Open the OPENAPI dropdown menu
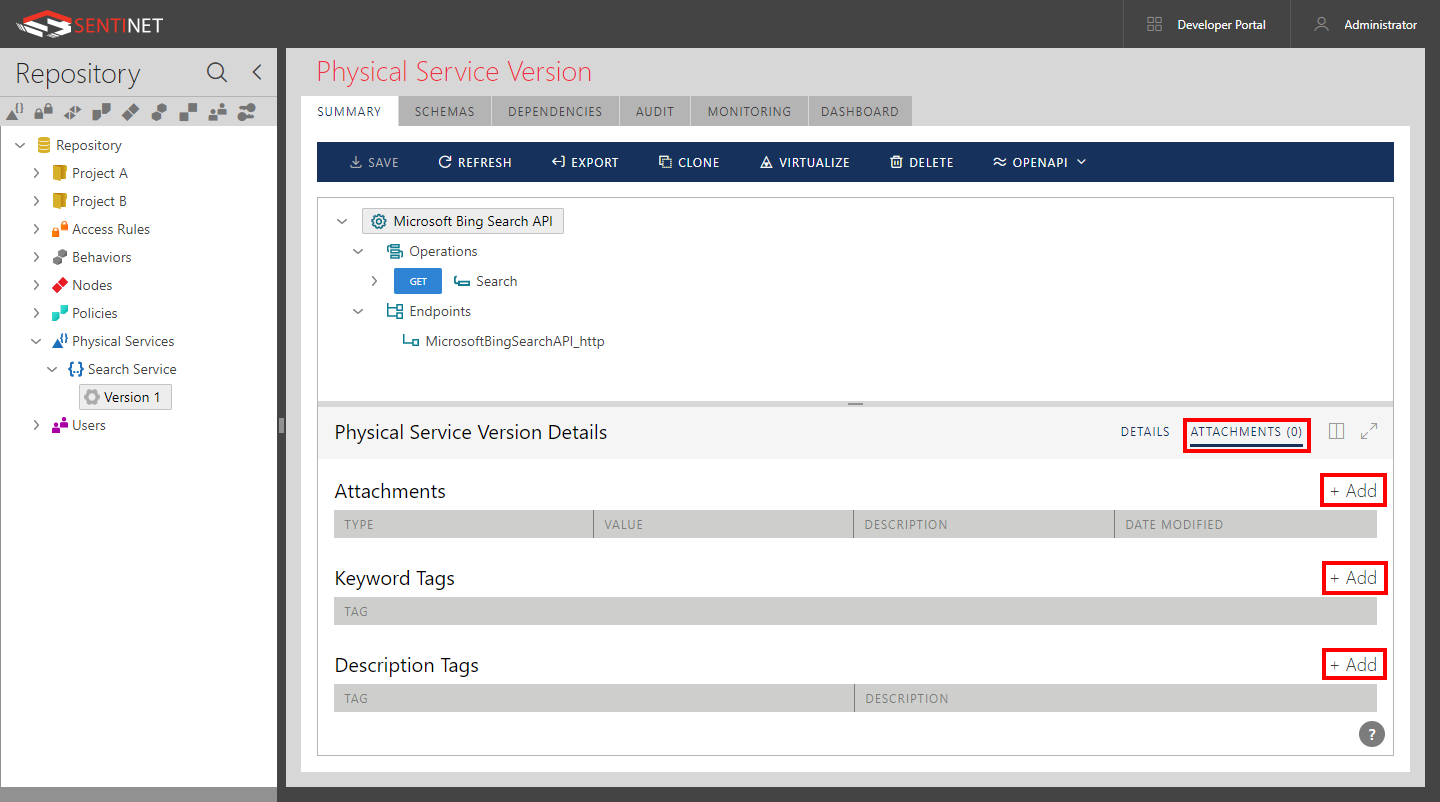 (1039, 162)
